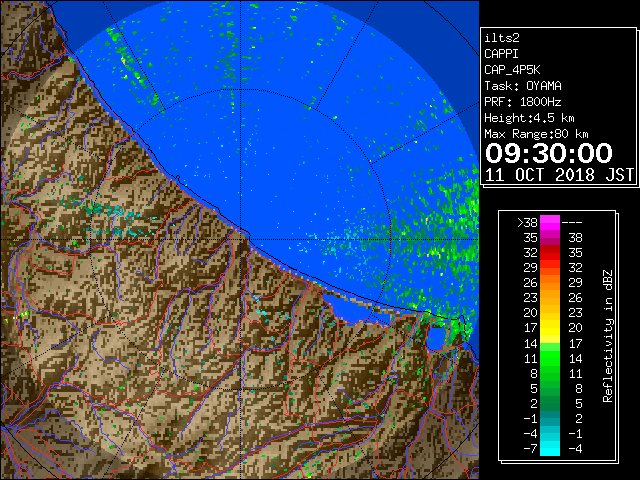
Task: Click the Task: OYAMA line
Action: (x=523, y=86)
